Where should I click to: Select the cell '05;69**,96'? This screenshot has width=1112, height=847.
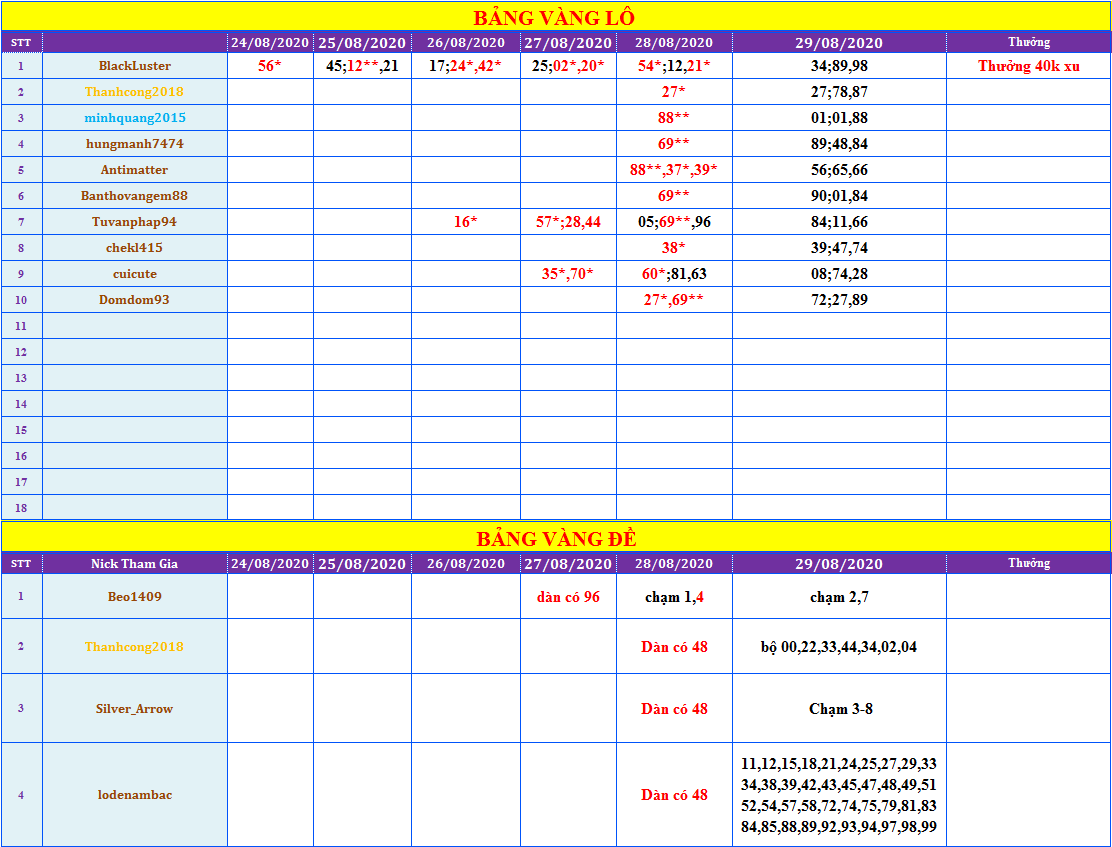674,222
